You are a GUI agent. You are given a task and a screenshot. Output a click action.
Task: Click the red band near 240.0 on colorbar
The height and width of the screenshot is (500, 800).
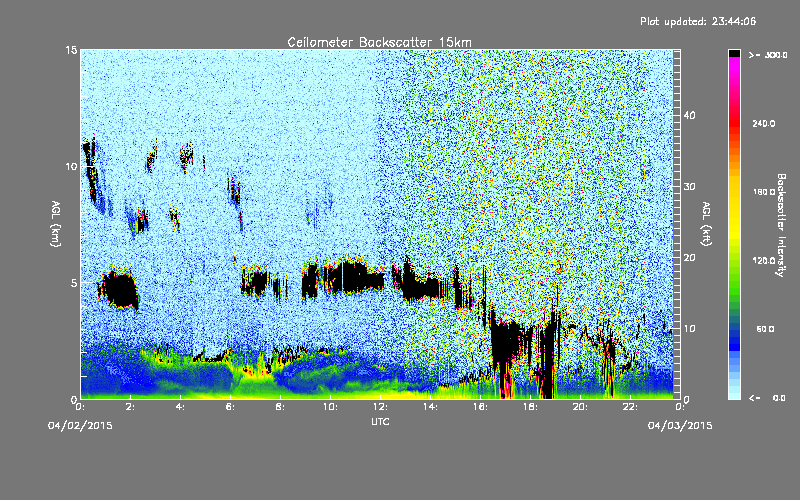coord(734,123)
